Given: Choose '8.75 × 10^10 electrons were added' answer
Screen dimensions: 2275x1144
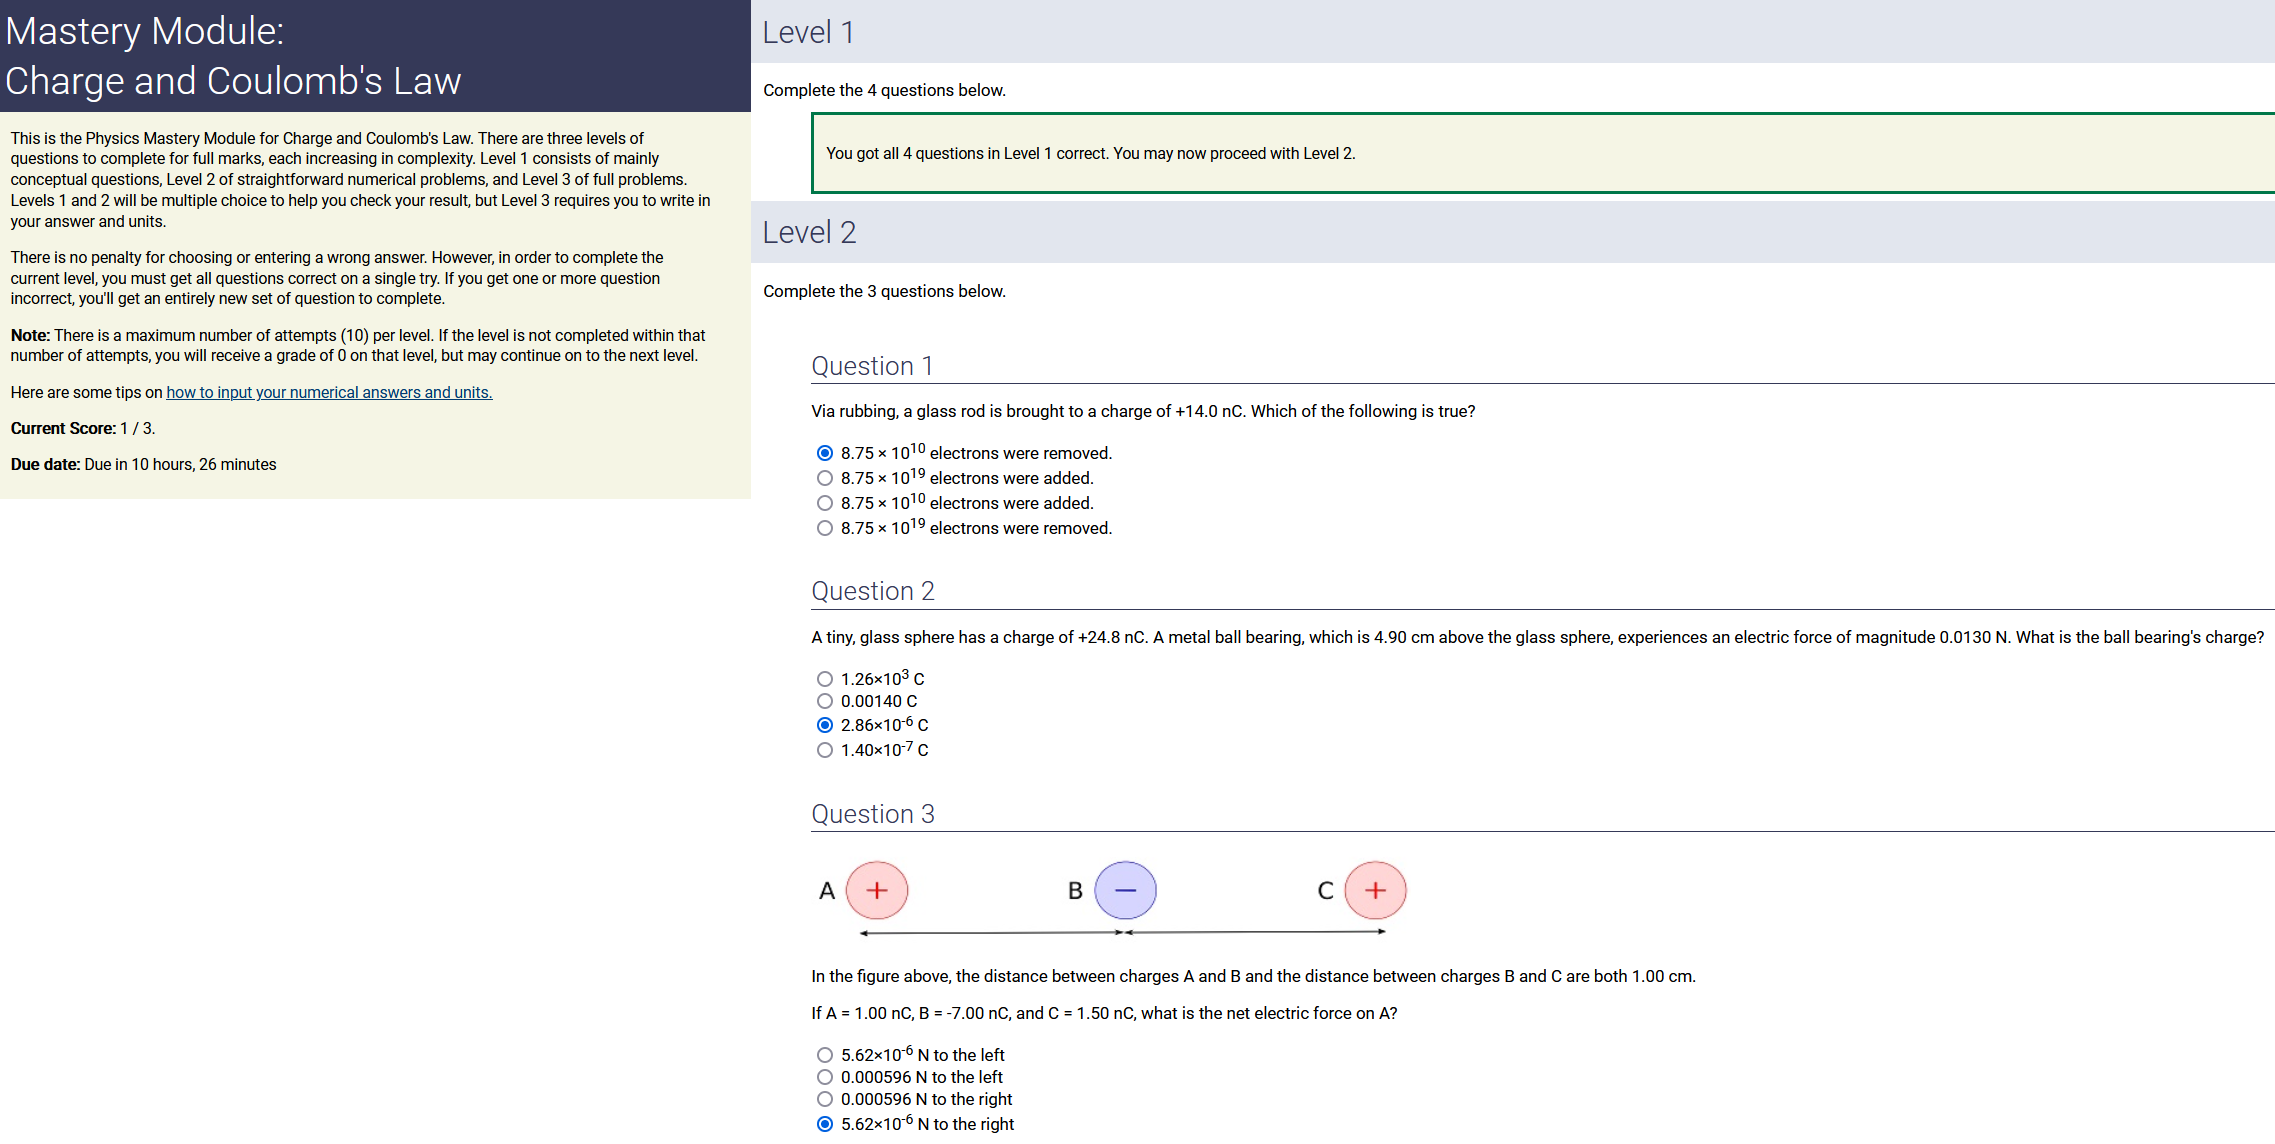Looking at the screenshot, I should click(825, 503).
